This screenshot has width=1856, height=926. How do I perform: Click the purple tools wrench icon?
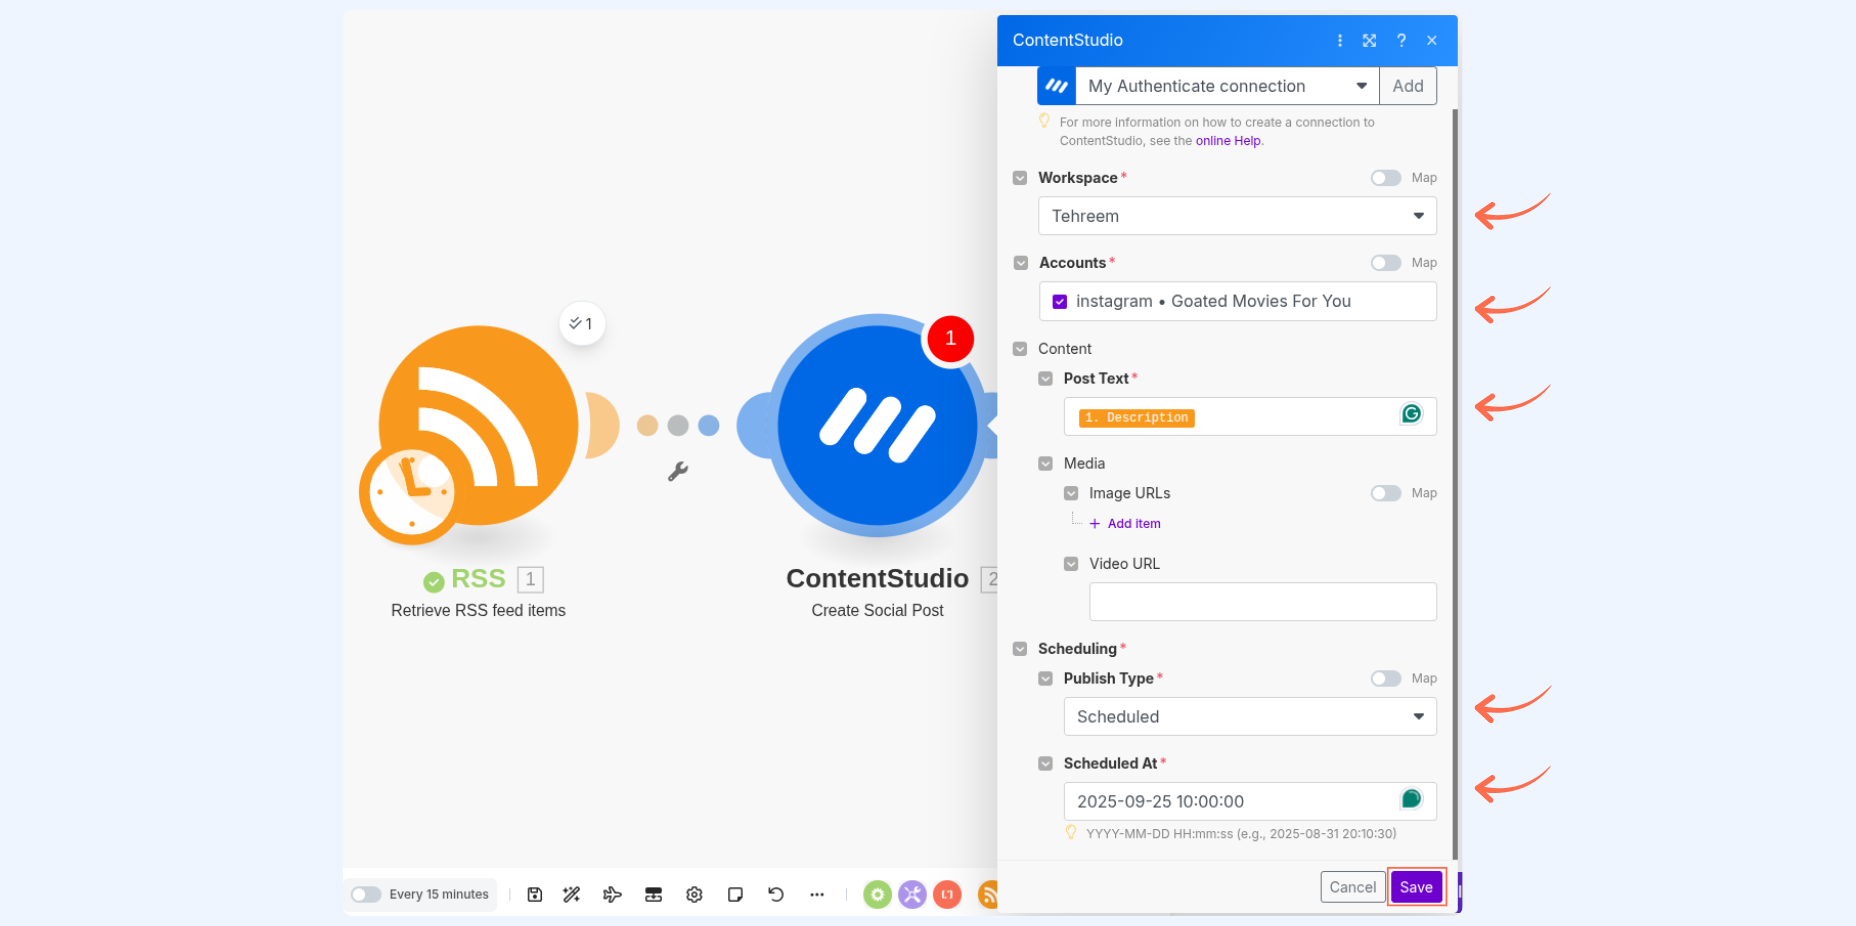(912, 894)
